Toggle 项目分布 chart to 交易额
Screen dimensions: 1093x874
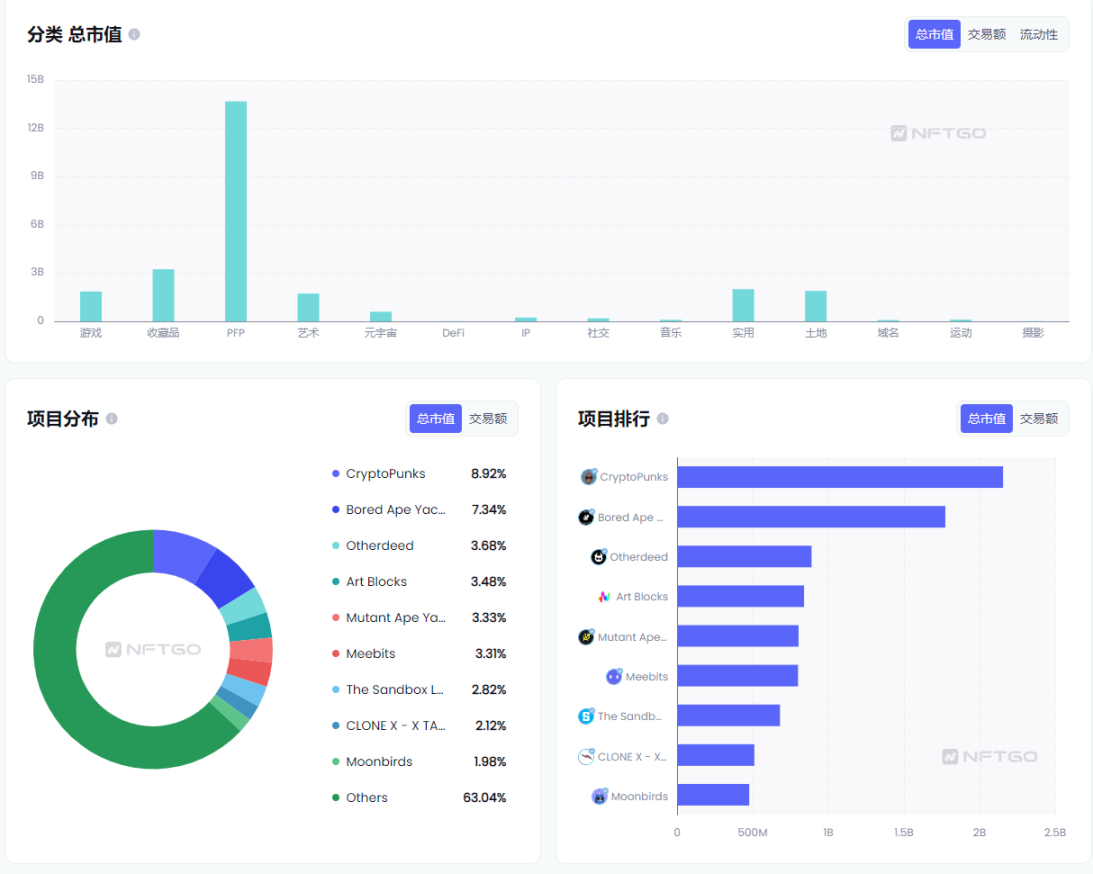pyautogui.click(x=488, y=419)
